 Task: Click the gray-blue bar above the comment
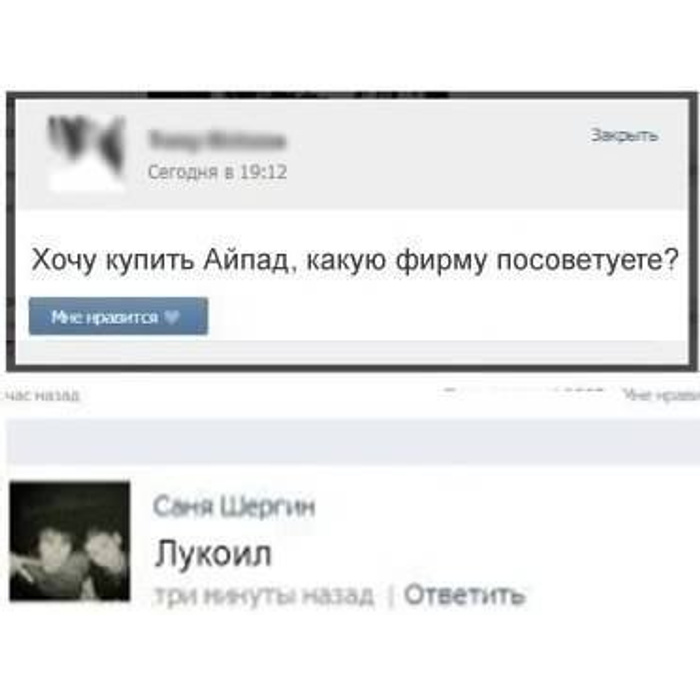[x=353, y=441]
